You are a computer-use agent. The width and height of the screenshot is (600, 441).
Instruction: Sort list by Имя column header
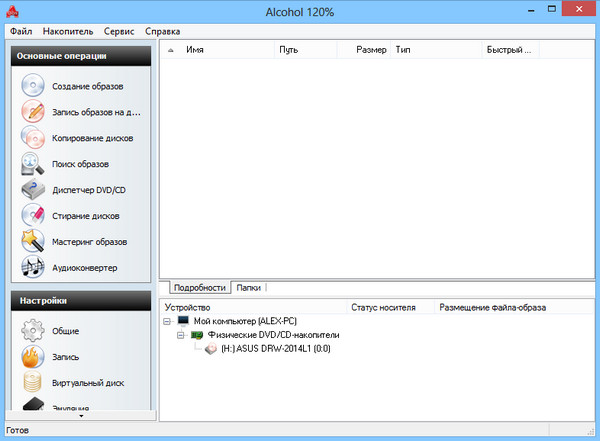tap(195, 48)
